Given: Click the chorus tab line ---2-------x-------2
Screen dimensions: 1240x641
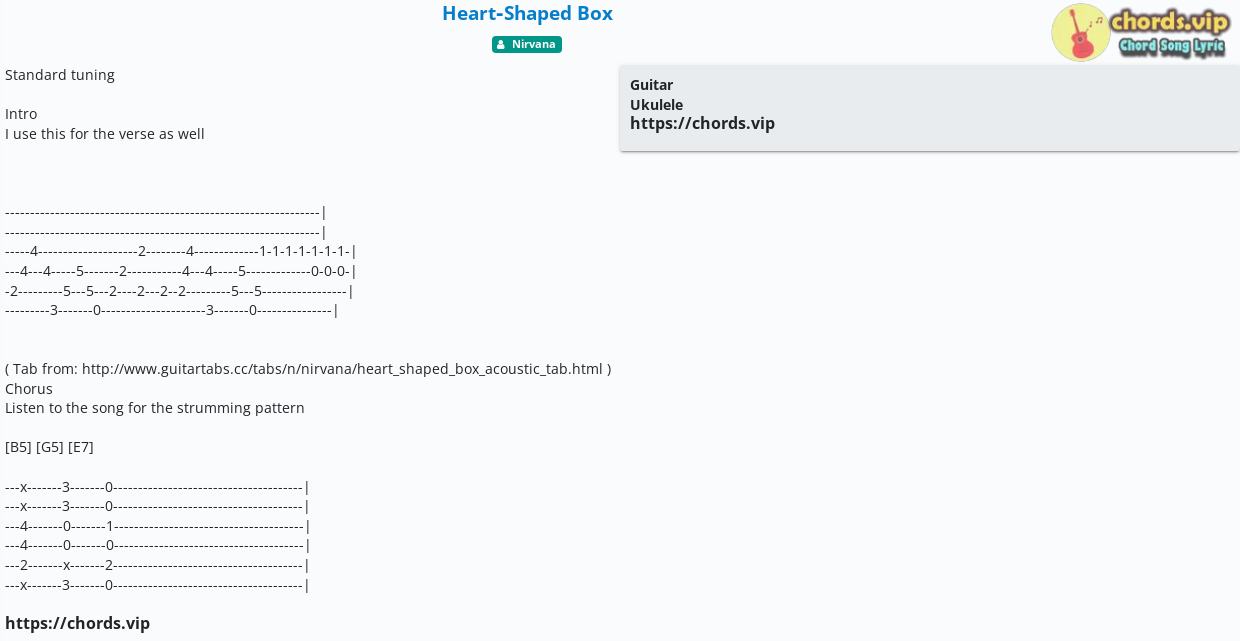Looking at the screenshot, I should 158,565.
